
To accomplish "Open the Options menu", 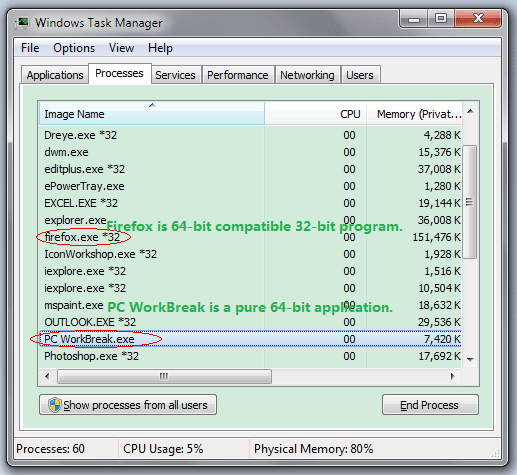I will (x=74, y=48).
